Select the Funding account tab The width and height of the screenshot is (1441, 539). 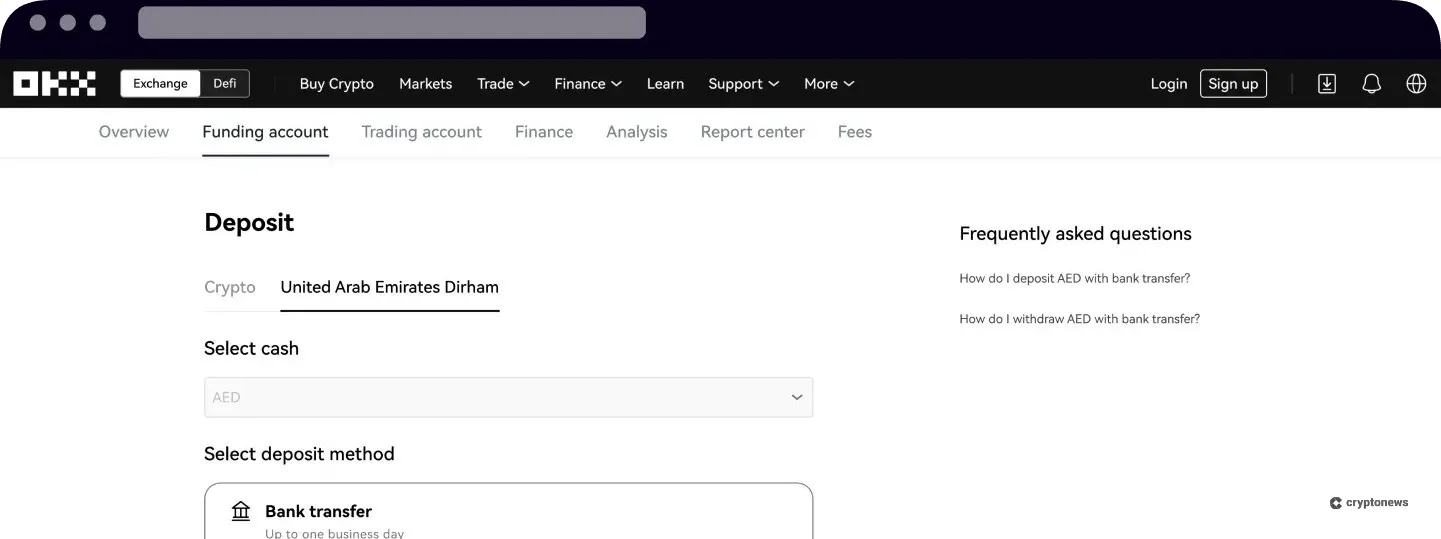pos(265,132)
